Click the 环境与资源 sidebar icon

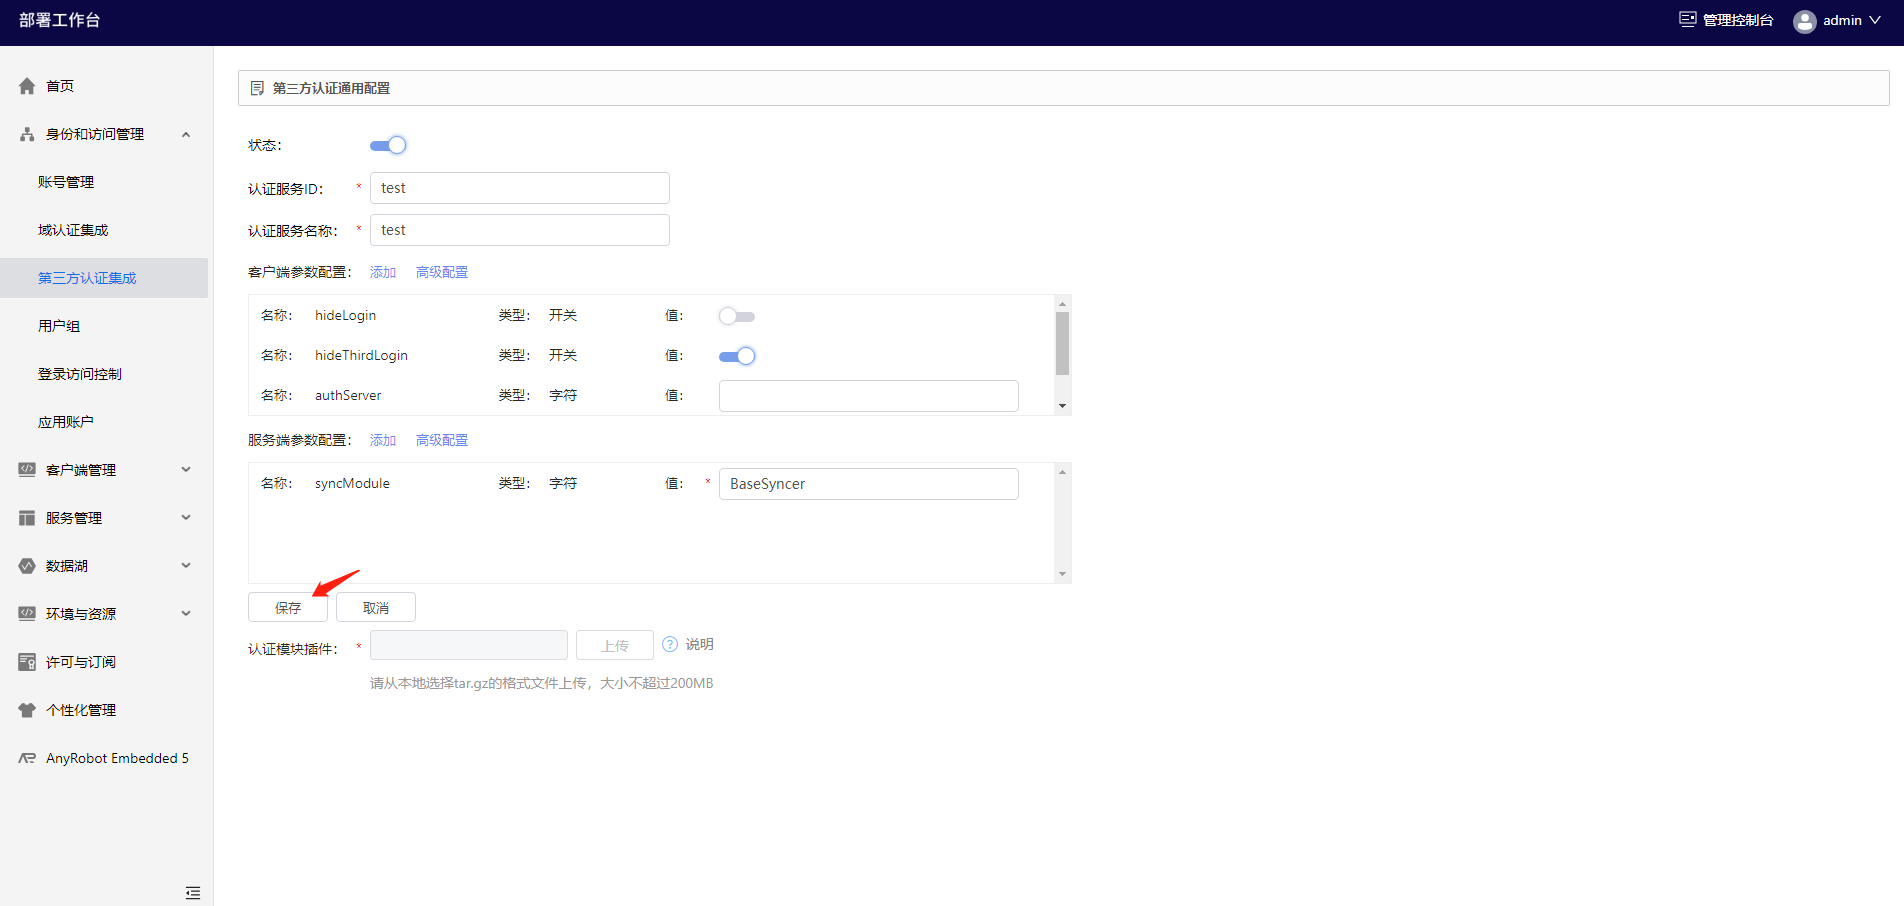click(27, 614)
